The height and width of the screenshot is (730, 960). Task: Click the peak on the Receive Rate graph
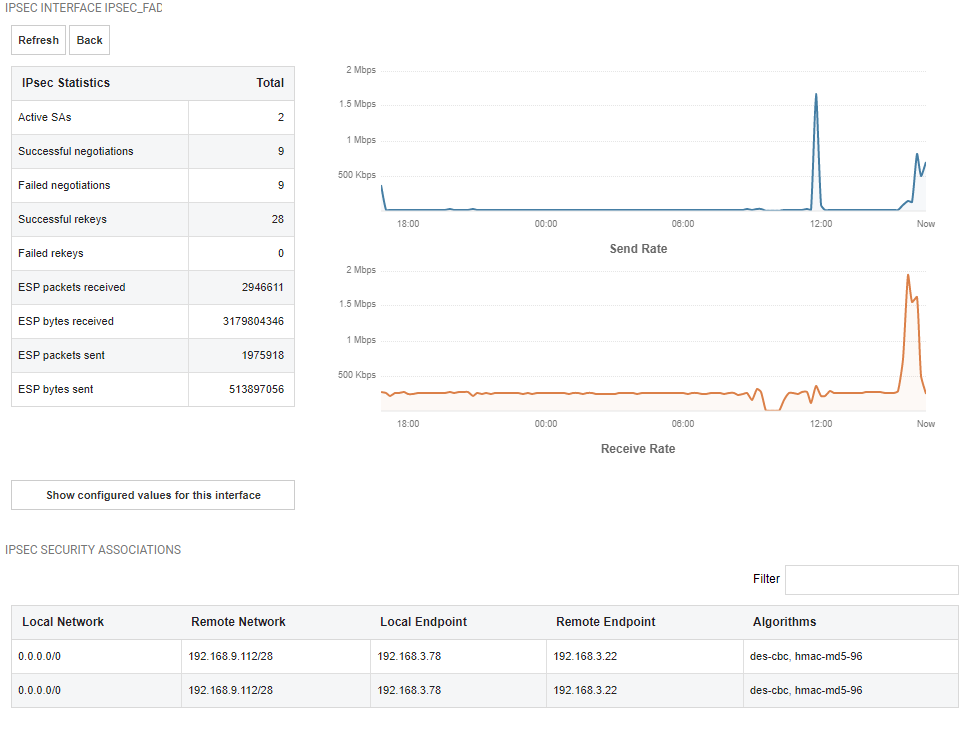click(908, 275)
